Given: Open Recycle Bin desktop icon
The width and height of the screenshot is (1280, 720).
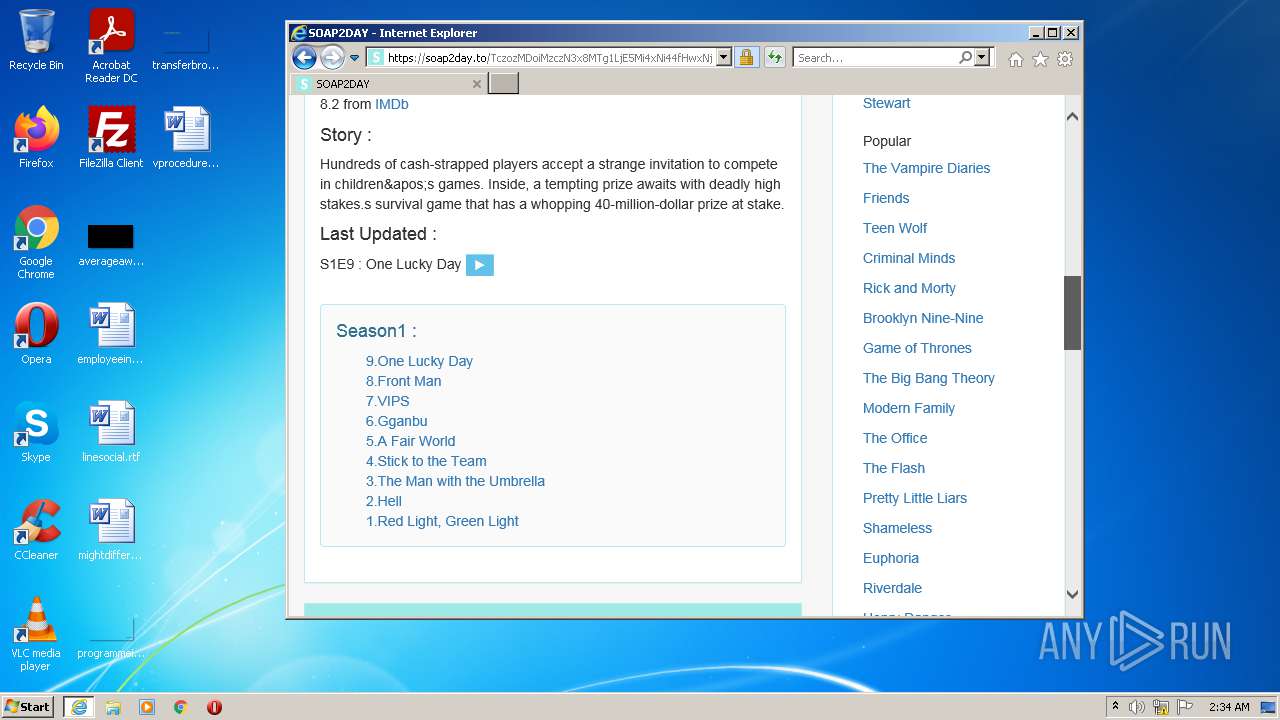Looking at the screenshot, I should click(36, 40).
